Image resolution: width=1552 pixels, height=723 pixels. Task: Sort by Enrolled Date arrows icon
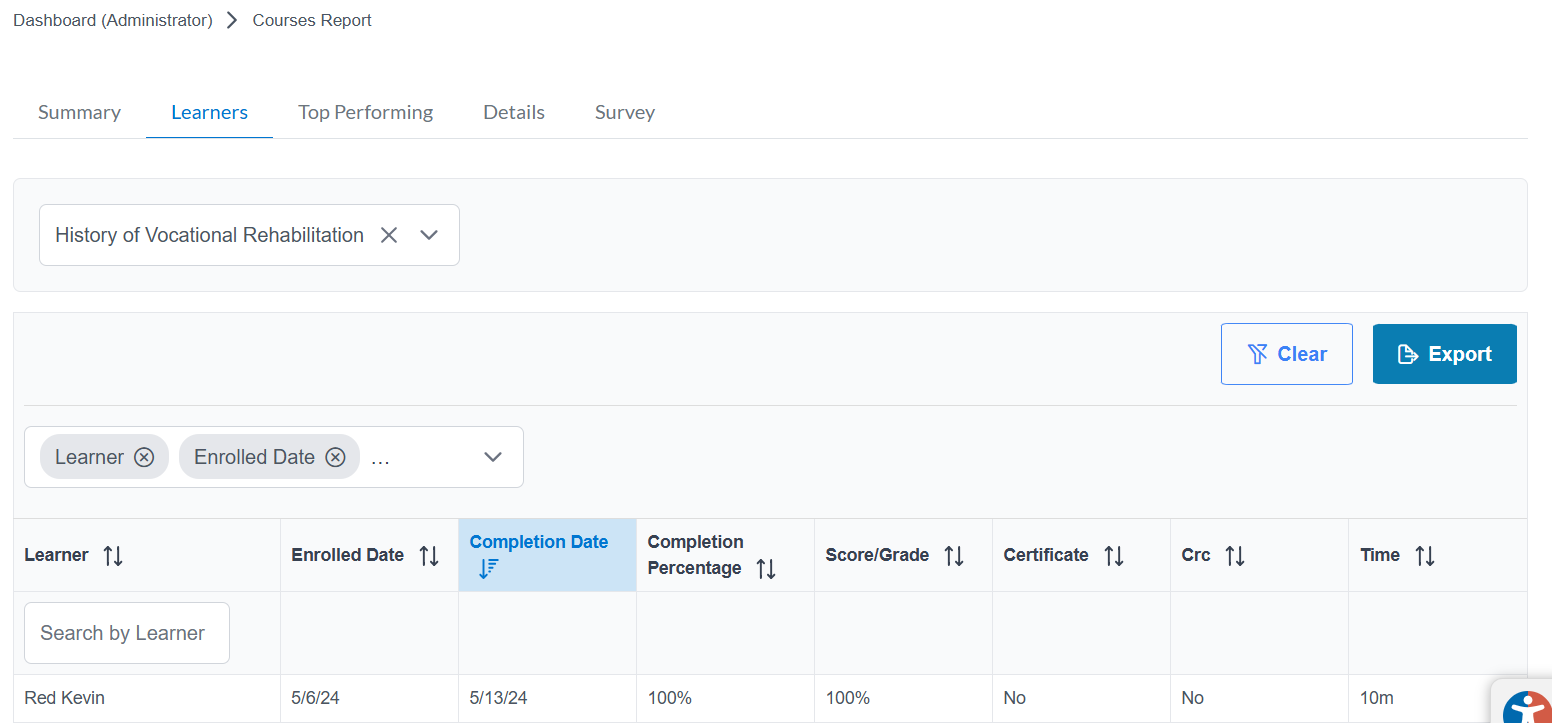pyautogui.click(x=429, y=556)
